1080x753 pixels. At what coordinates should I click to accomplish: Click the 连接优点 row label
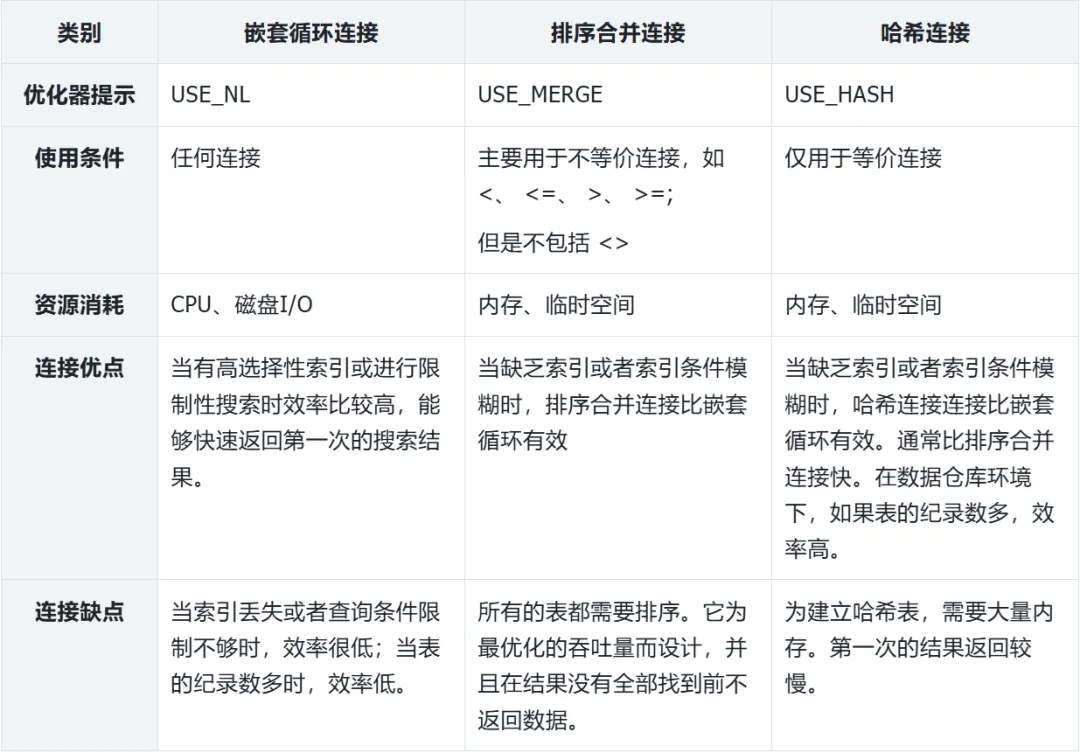coord(79,368)
